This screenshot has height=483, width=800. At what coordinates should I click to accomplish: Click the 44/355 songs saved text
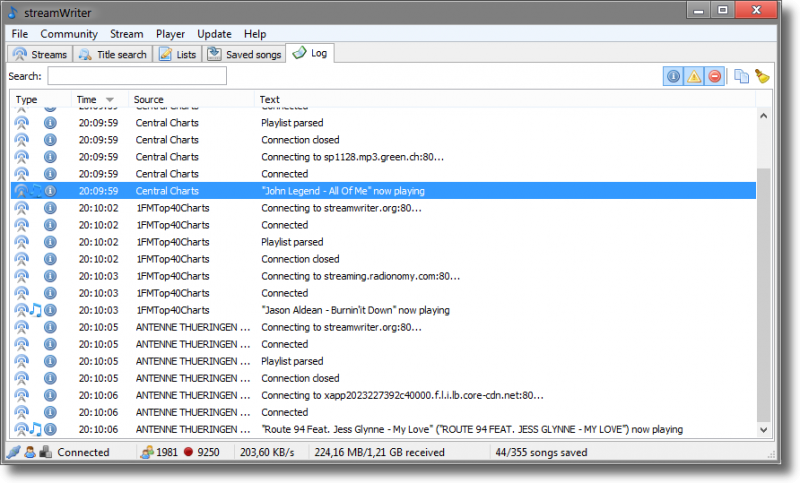(541, 452)
